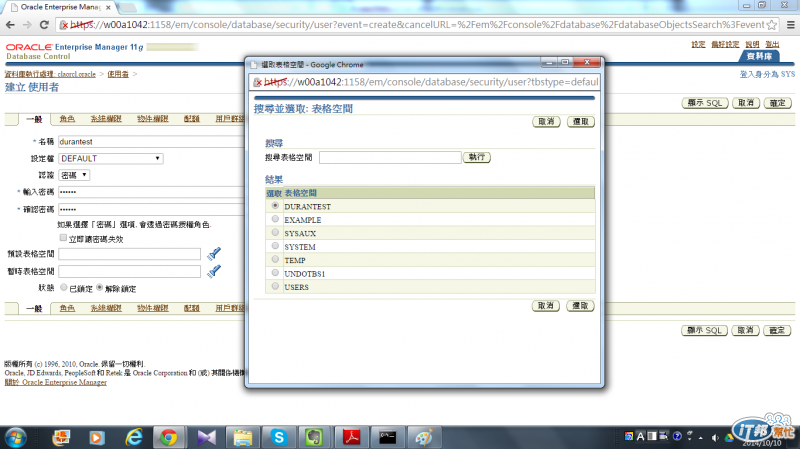Open the 角色 tab in upper tab bar
This screenshot has height=449, width=800.
(67, 119)
